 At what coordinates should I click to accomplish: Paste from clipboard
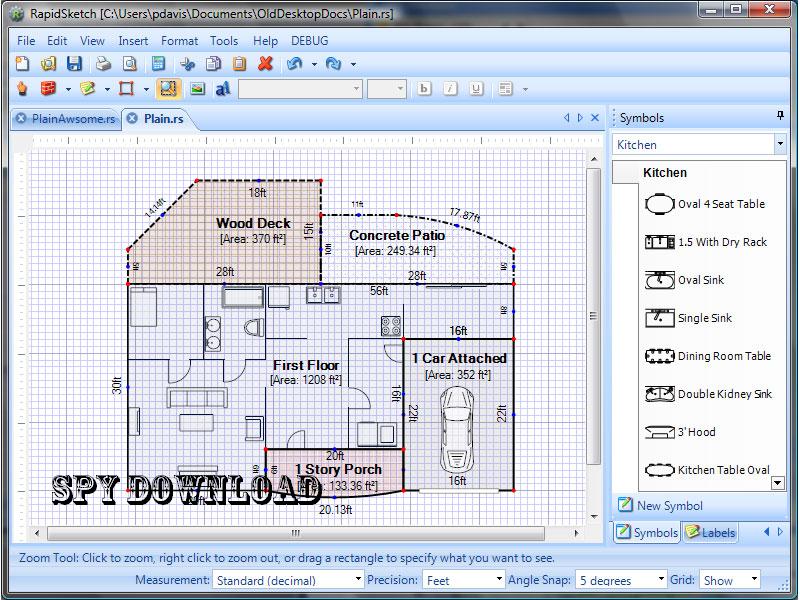pos(239,64)
